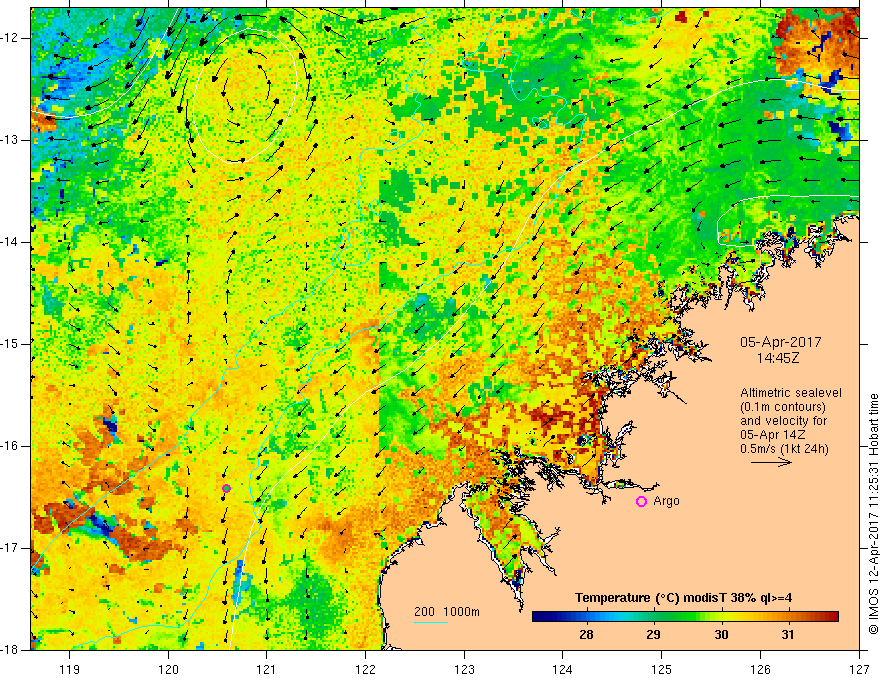The height and width of the screenshot is (680, 880).
Task: Click the '(0.1m contours)' caption line
Action: click(x=783, y=407)
